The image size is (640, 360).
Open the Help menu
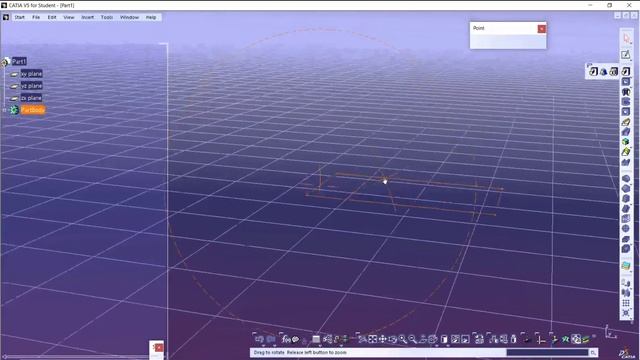pos(151,17)
